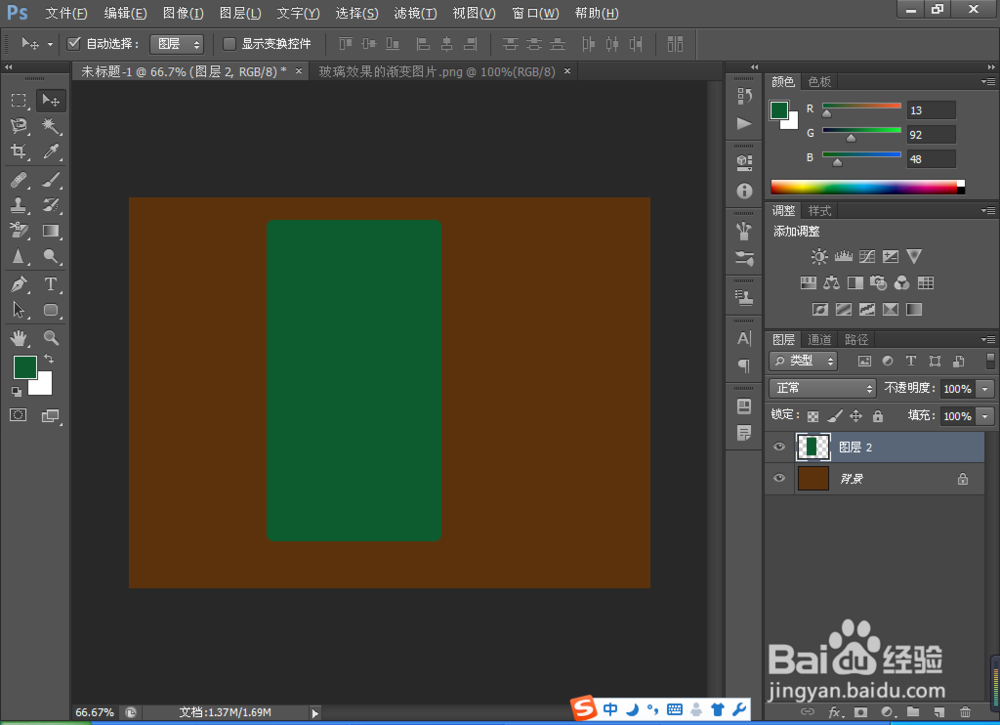1000x725 pixels.
Task: Reset default foreground and background colors
Action: (17, 392)
